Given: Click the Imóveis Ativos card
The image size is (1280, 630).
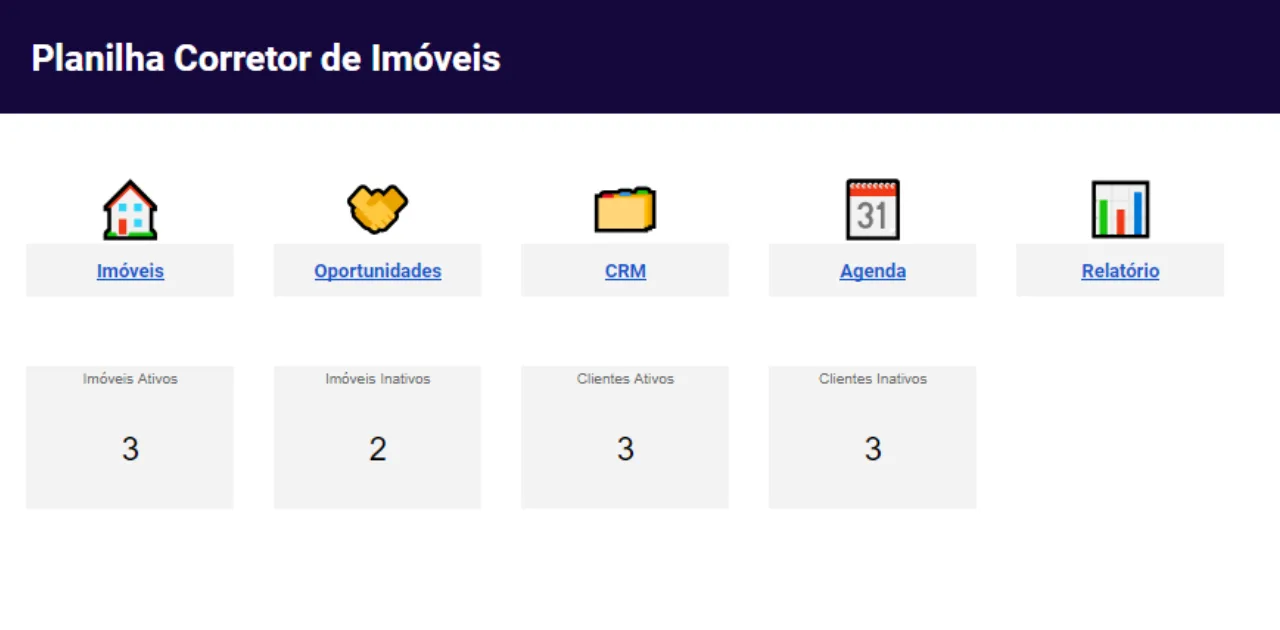Looking at the screenshot, I should point(130,436).
